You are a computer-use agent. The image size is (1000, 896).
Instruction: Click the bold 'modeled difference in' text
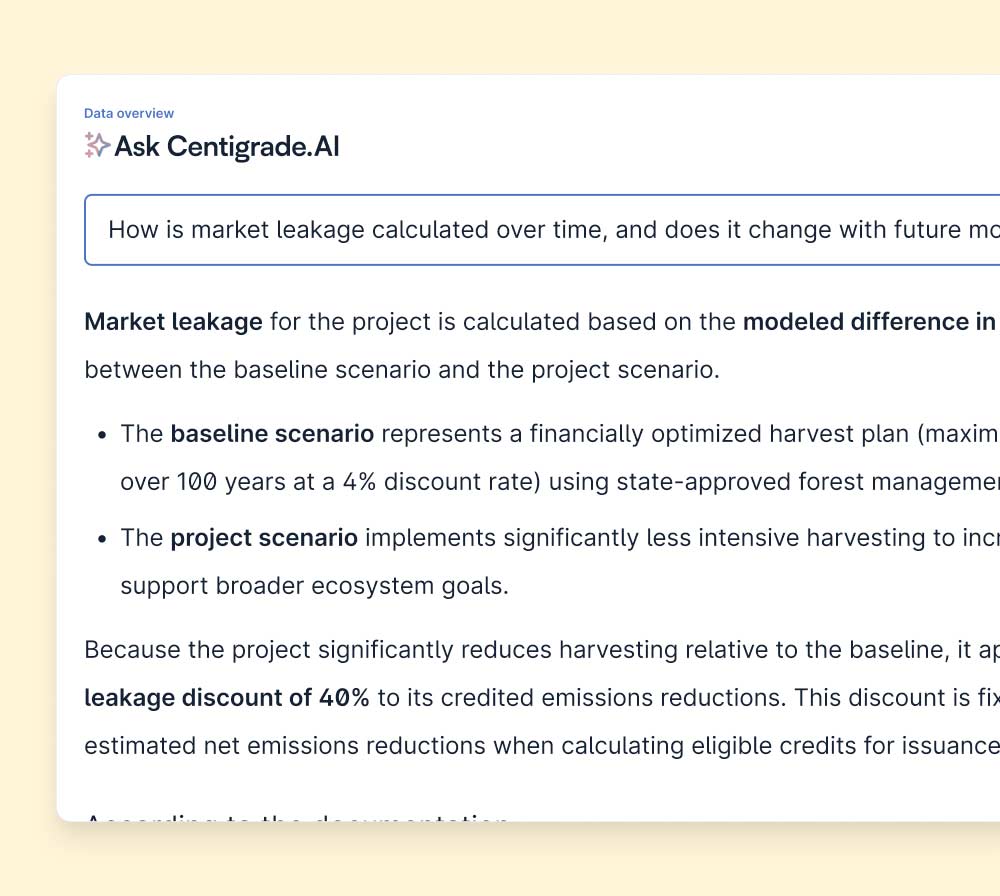868,322
